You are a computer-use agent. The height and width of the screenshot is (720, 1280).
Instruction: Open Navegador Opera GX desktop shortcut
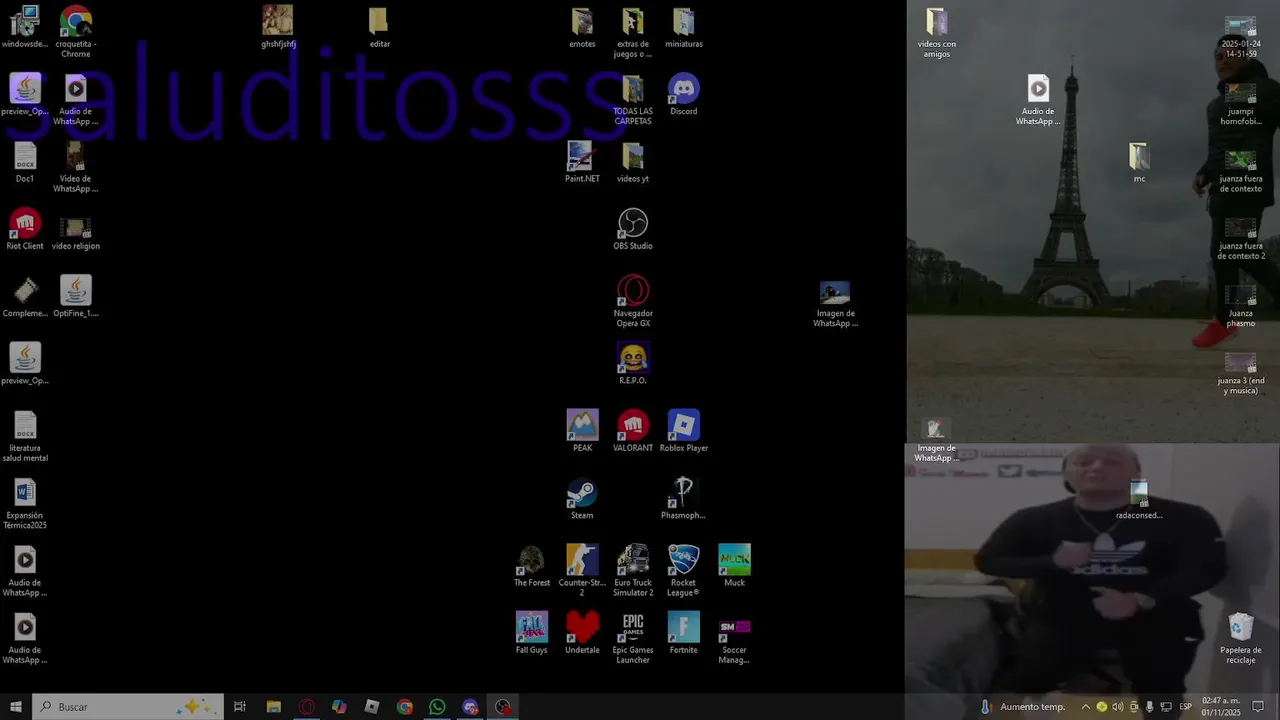coord(633,301)
